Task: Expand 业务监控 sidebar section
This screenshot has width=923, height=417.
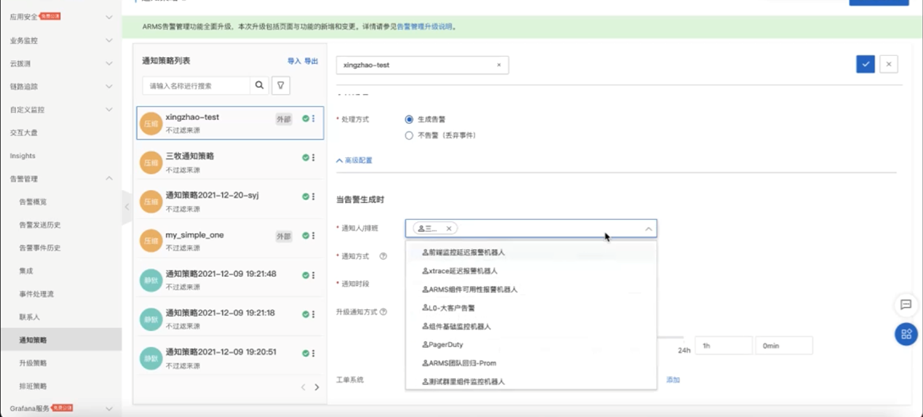Action: (x=109, y=41)
